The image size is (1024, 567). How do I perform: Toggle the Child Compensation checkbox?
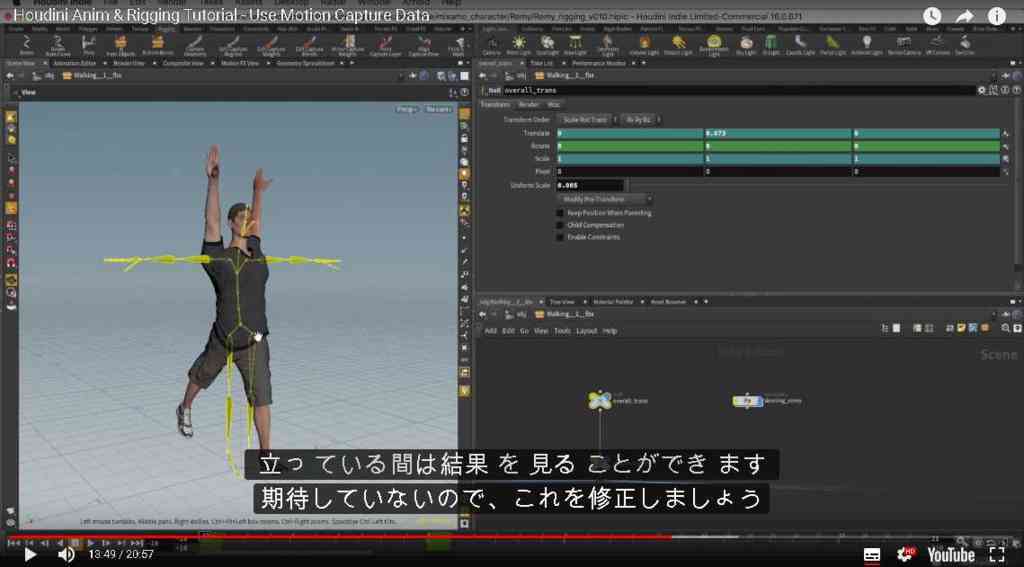tap(560, 225)
